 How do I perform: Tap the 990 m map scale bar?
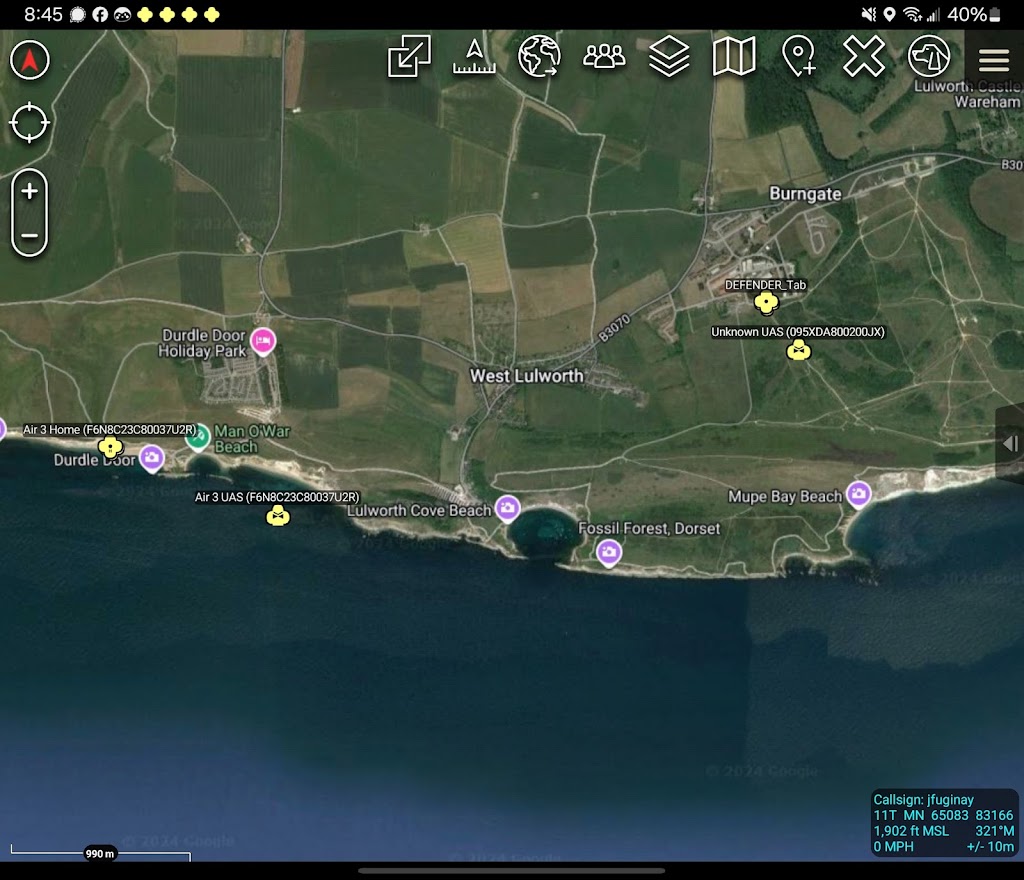point(100,853)
